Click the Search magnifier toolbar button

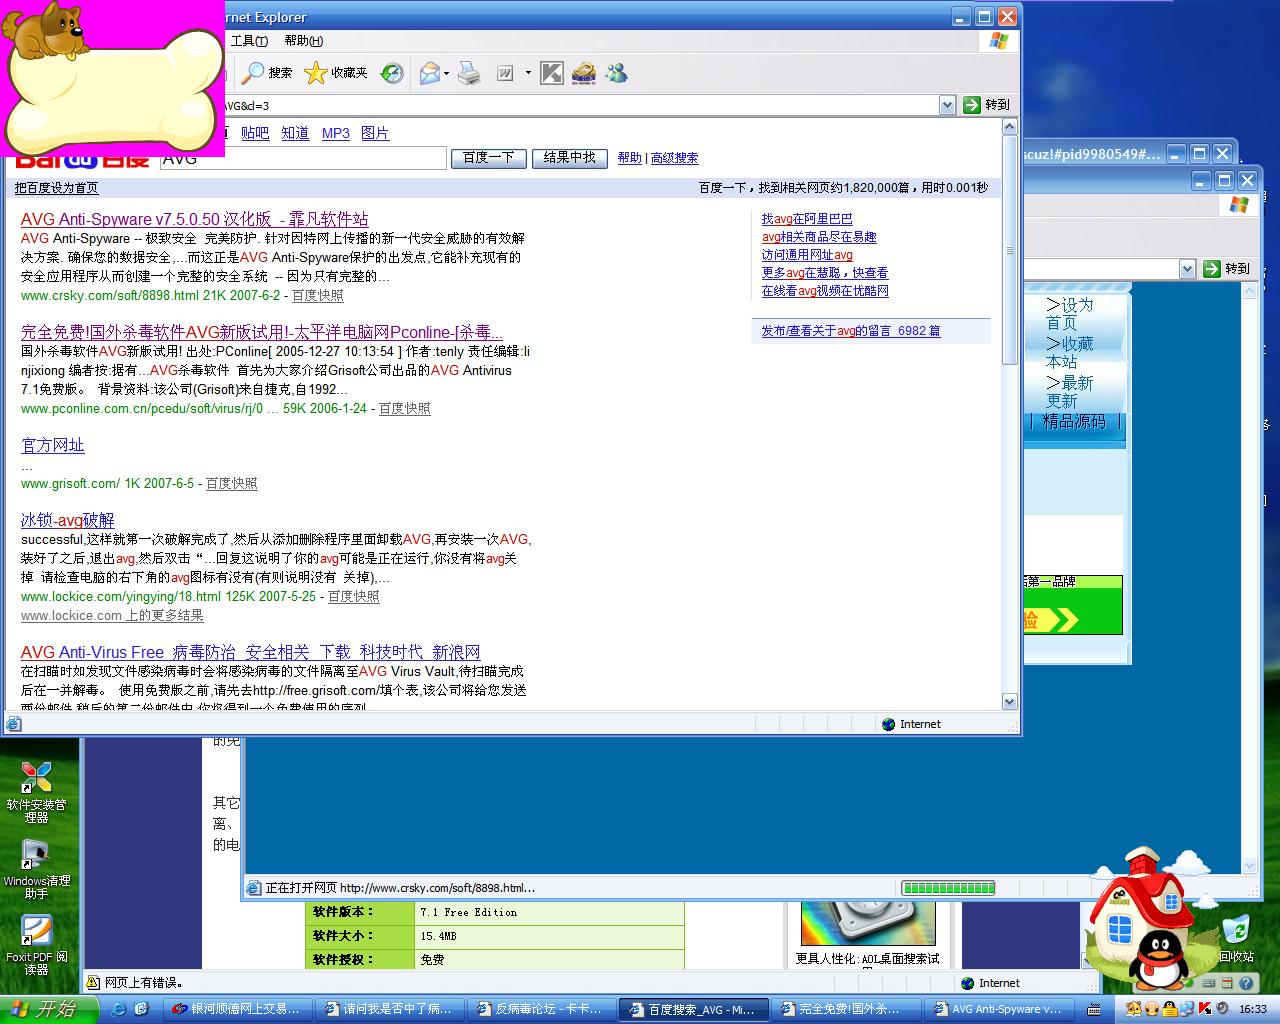(x=267, y=73)
